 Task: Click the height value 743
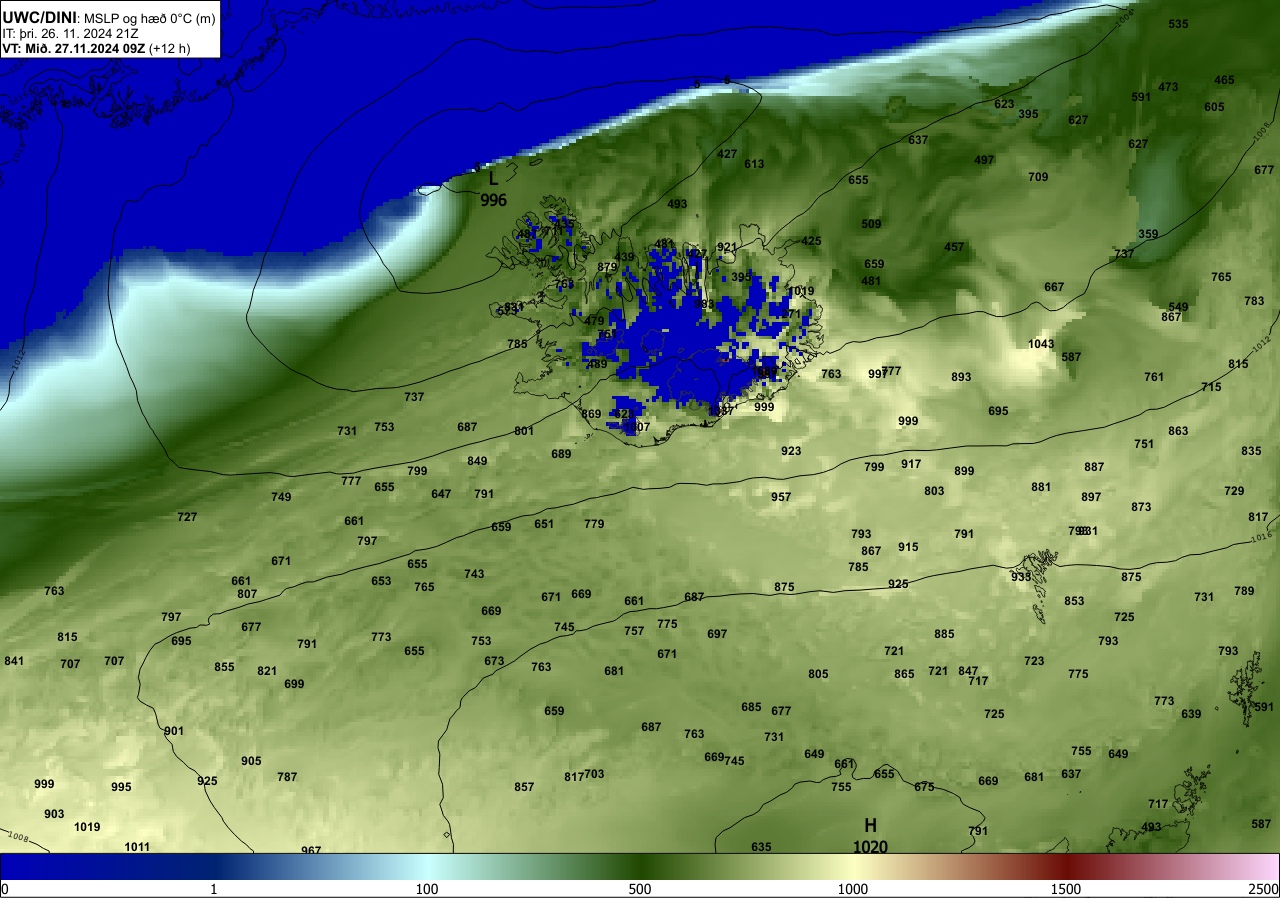pyautogui.click(x=475, y=575)
